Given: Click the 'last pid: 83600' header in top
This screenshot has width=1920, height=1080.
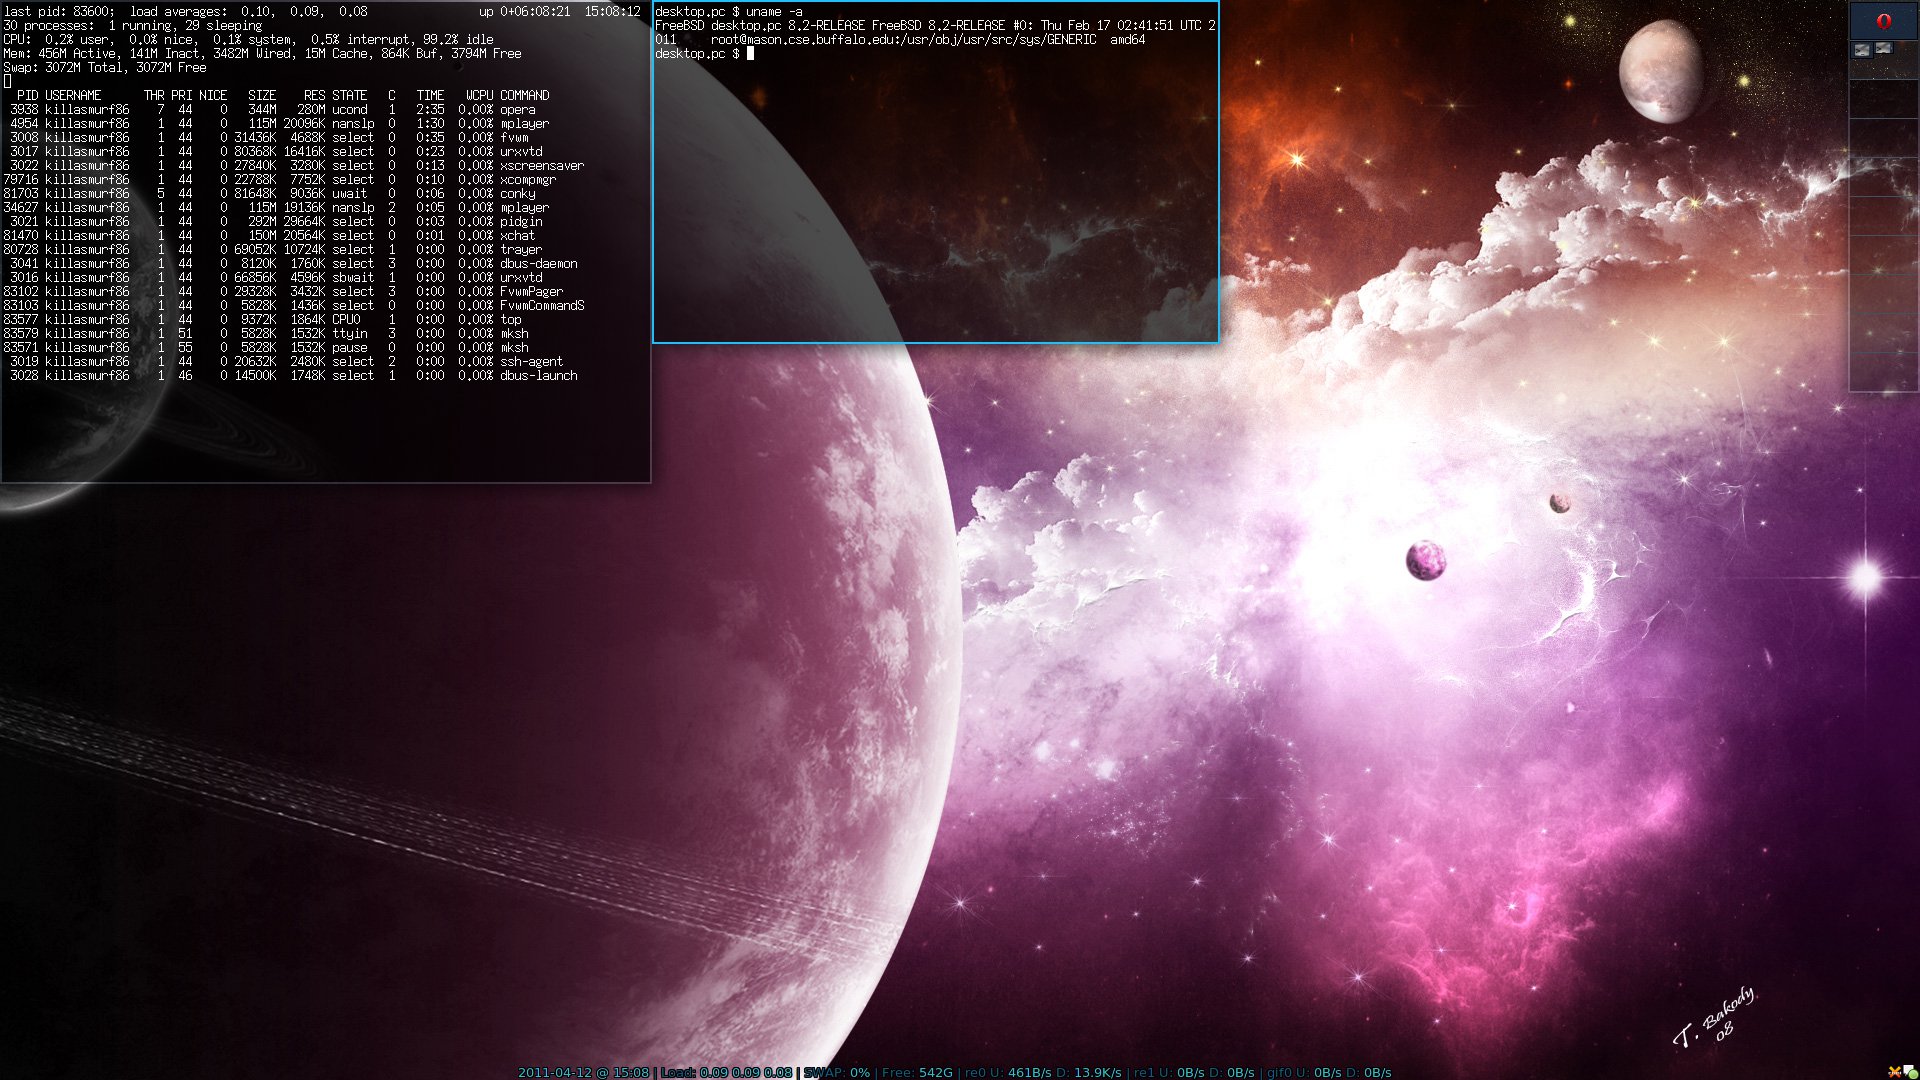Looking at the screenshot, I should tap(58, 12).
